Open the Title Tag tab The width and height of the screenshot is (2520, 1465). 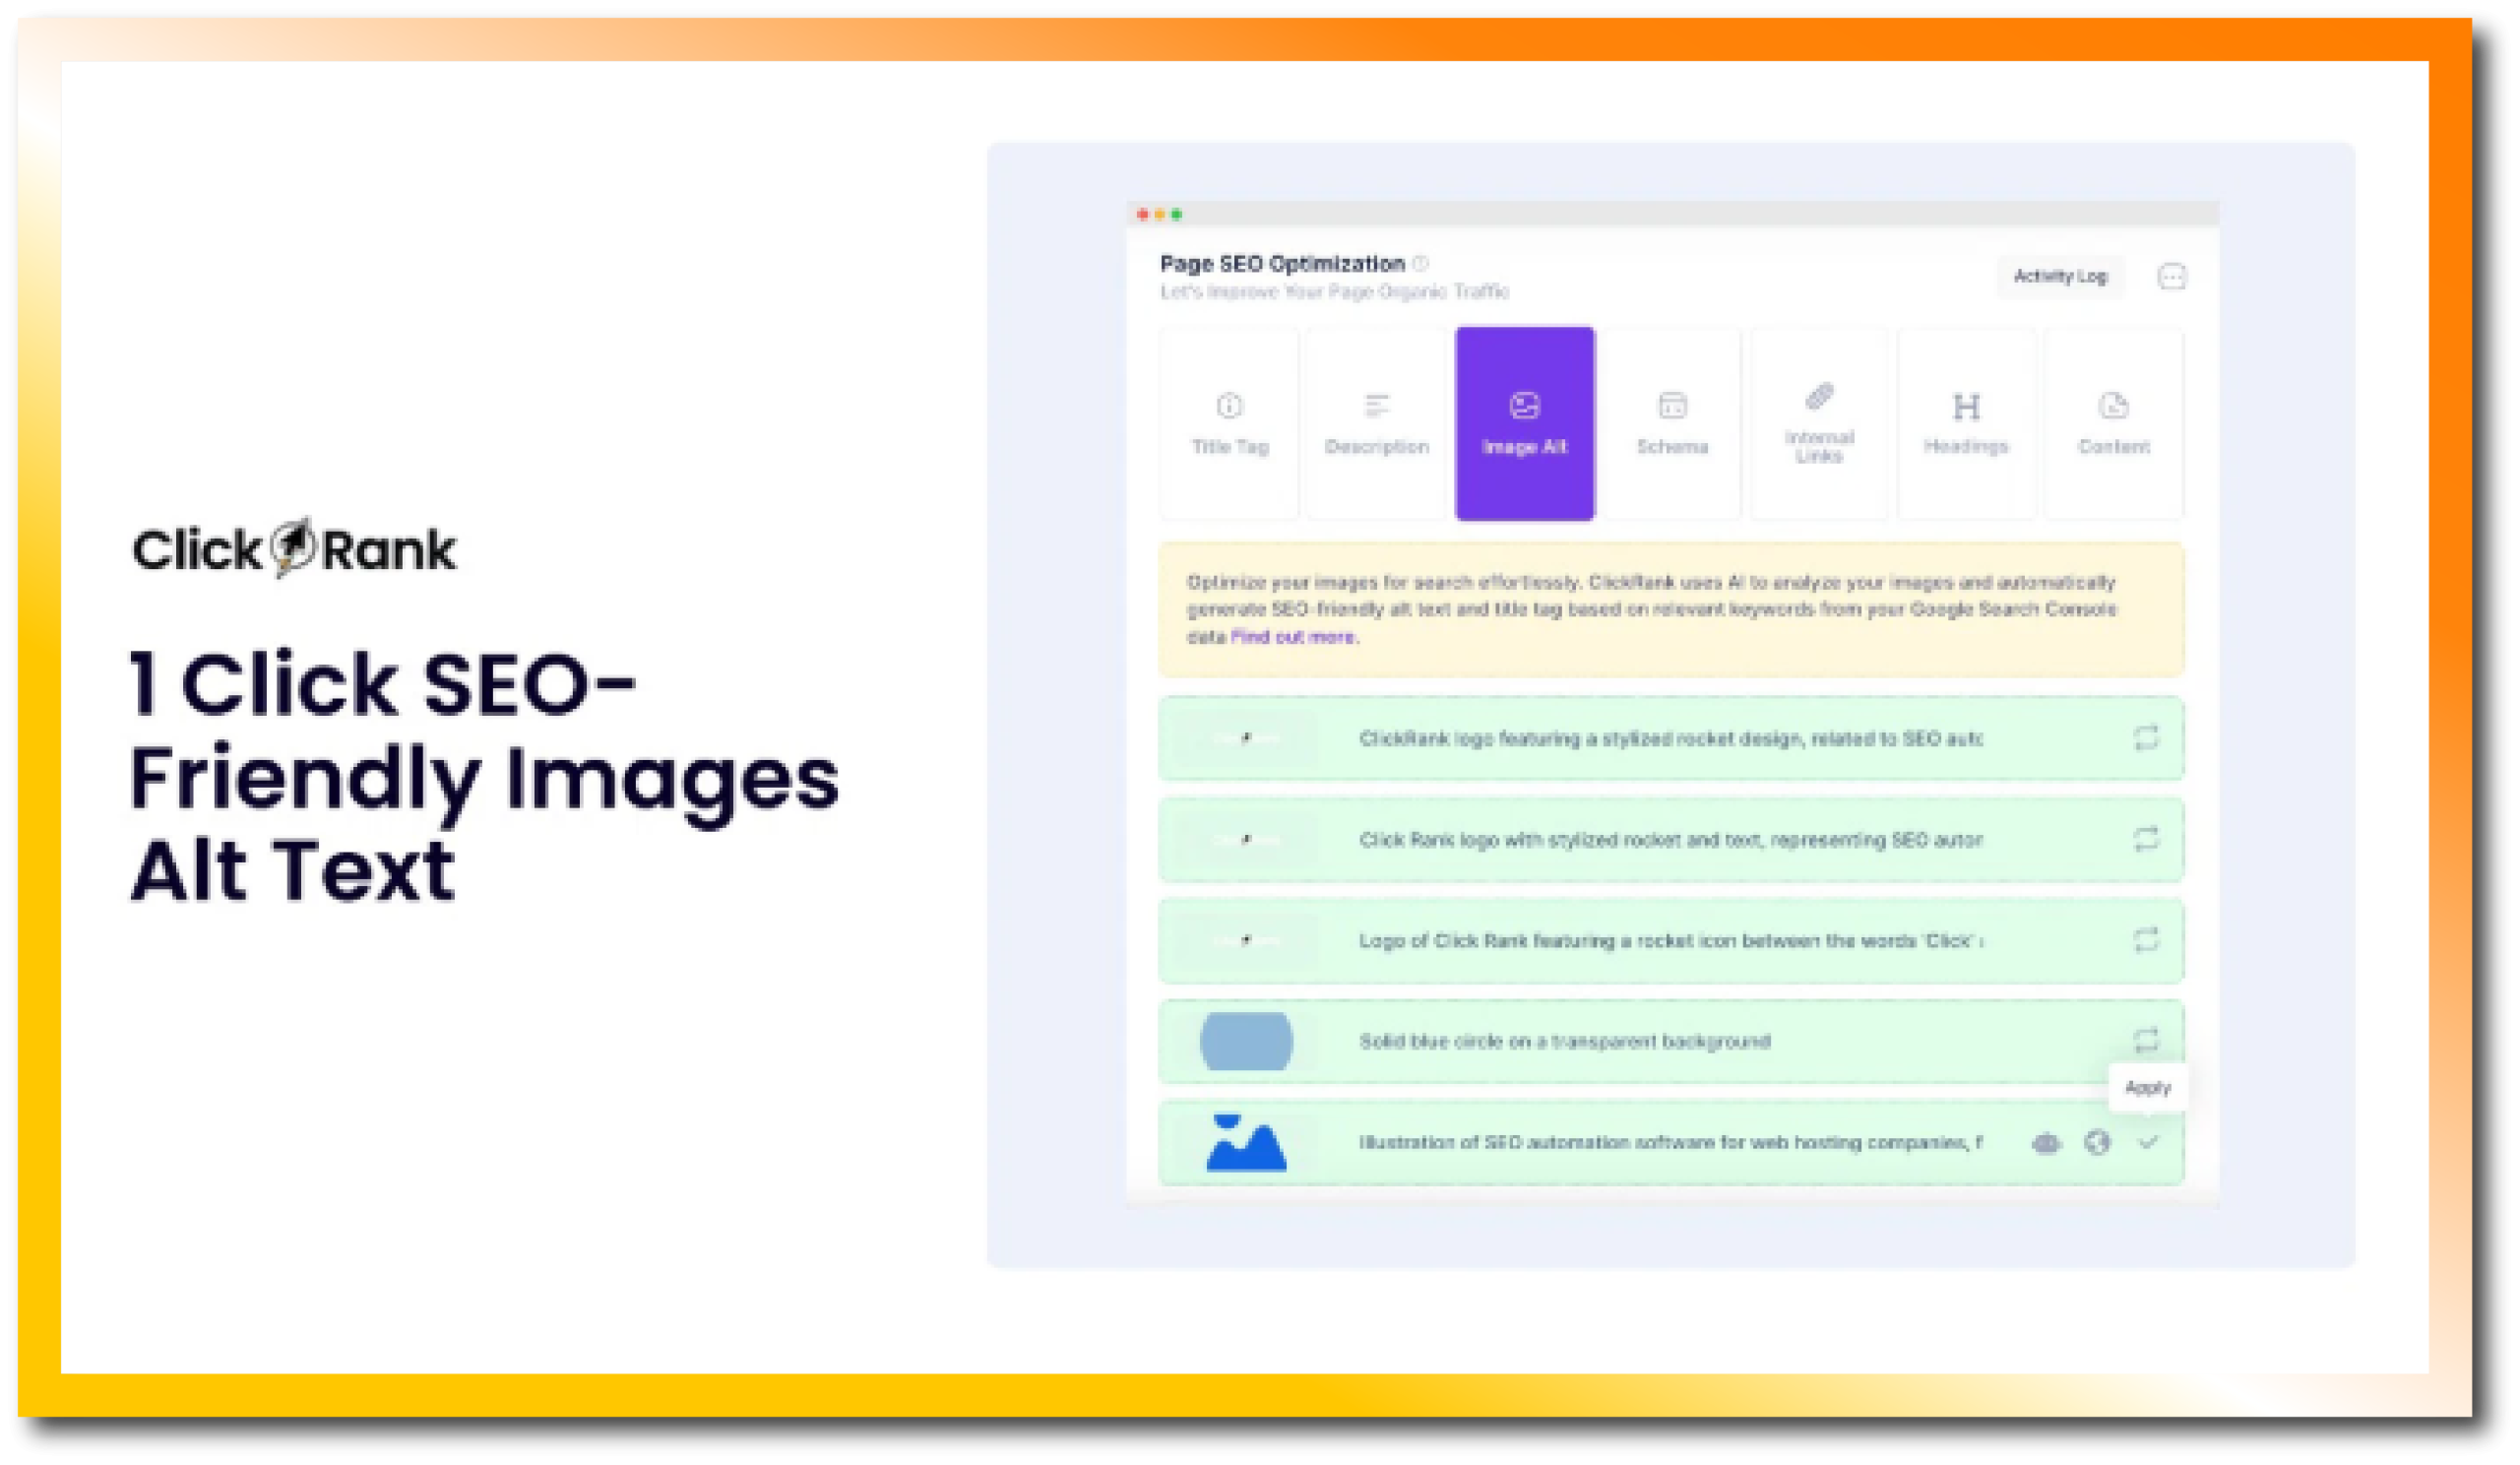click(x=1229, y=423)
